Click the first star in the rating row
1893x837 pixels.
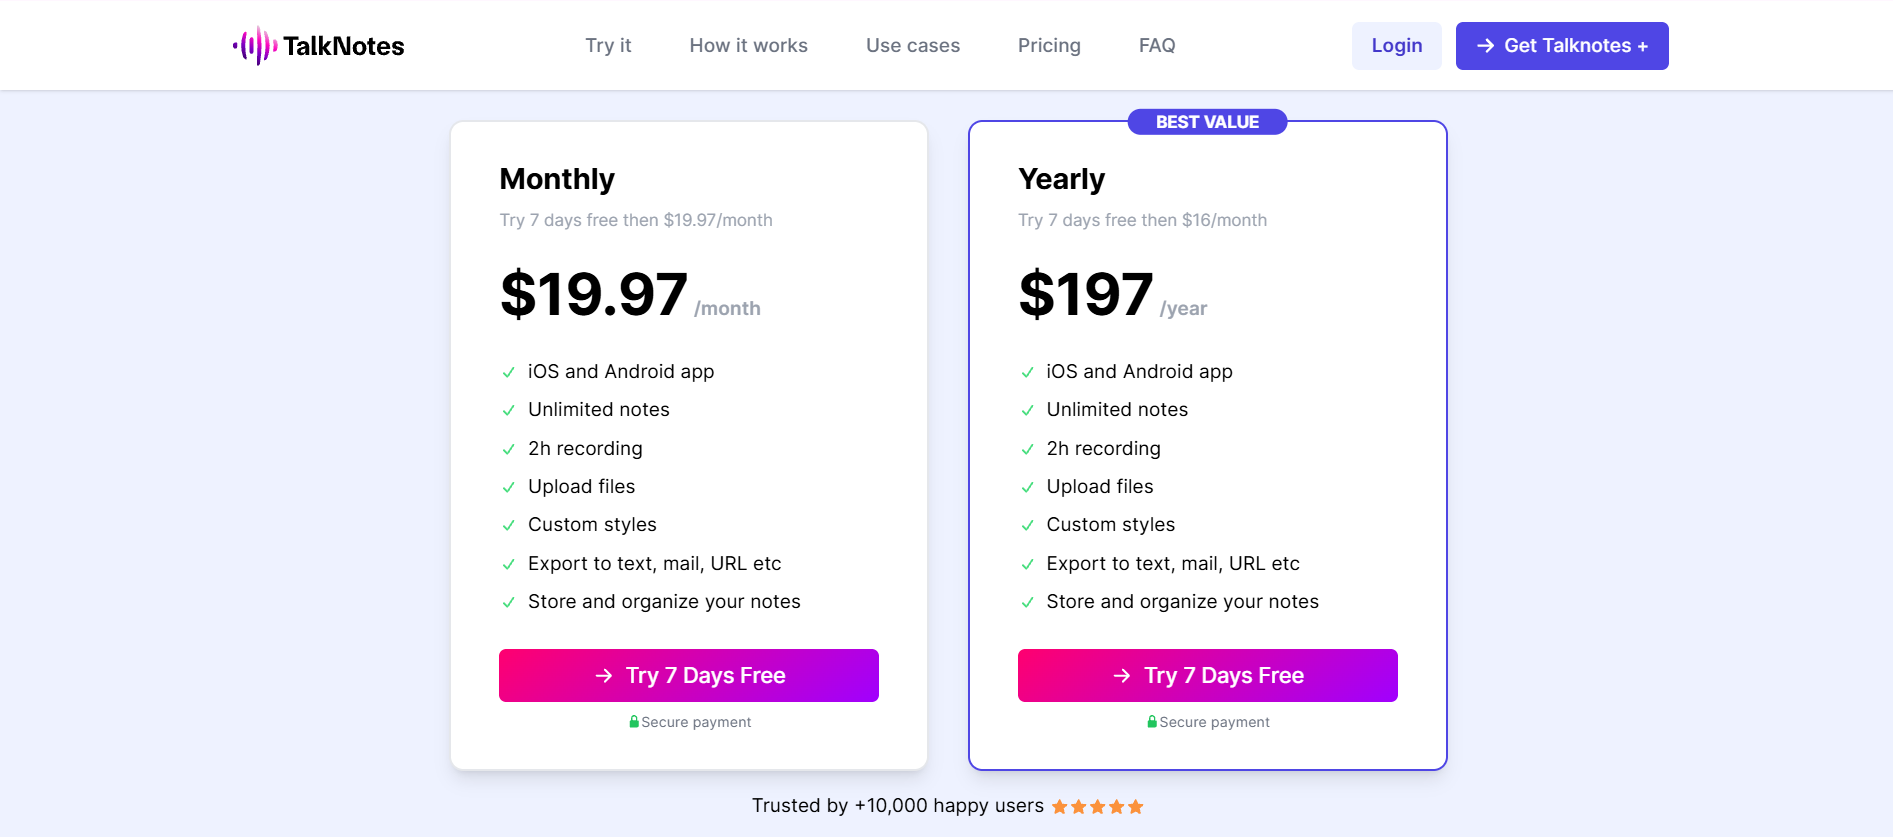click(x=1059, y=805)
